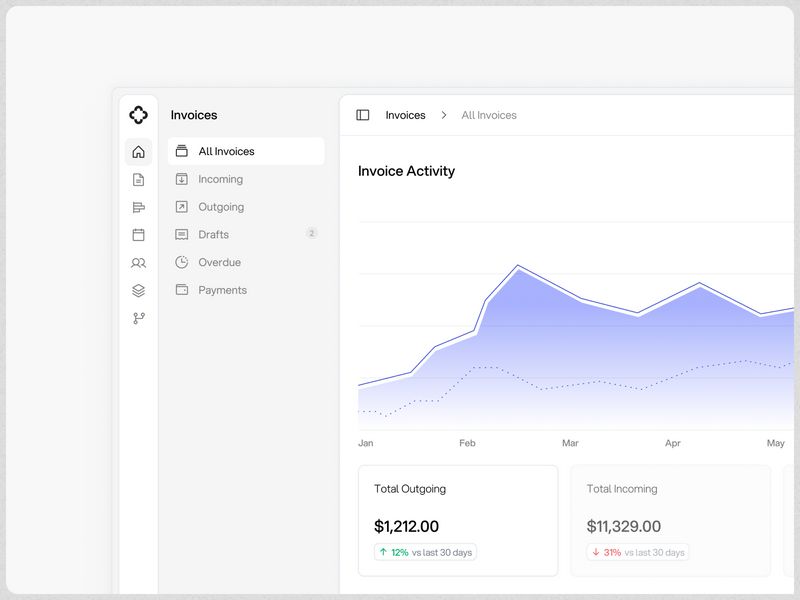The image size is (800, 600).
Task: Click the Drafts message icon
Action: [182, 234]
